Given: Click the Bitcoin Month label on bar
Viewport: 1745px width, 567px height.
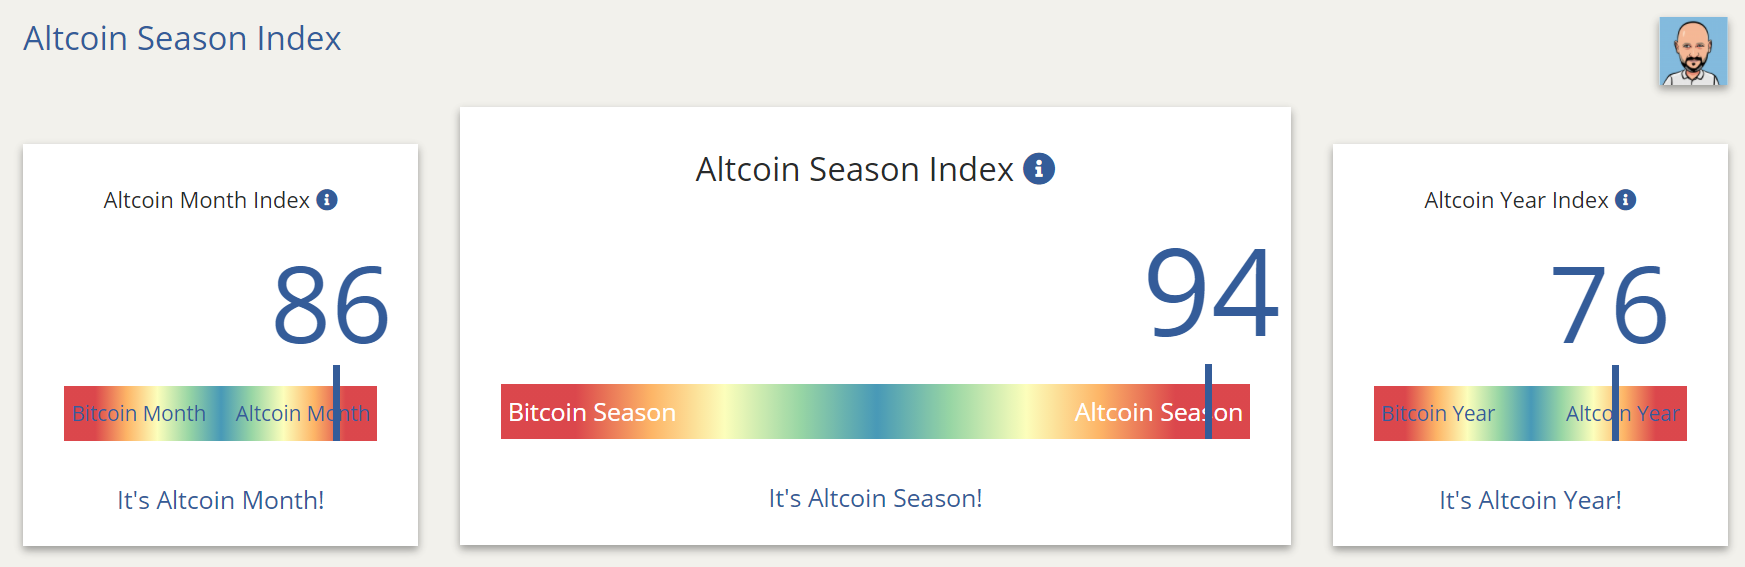Looking at the screenshot, I should pos(139,414).
